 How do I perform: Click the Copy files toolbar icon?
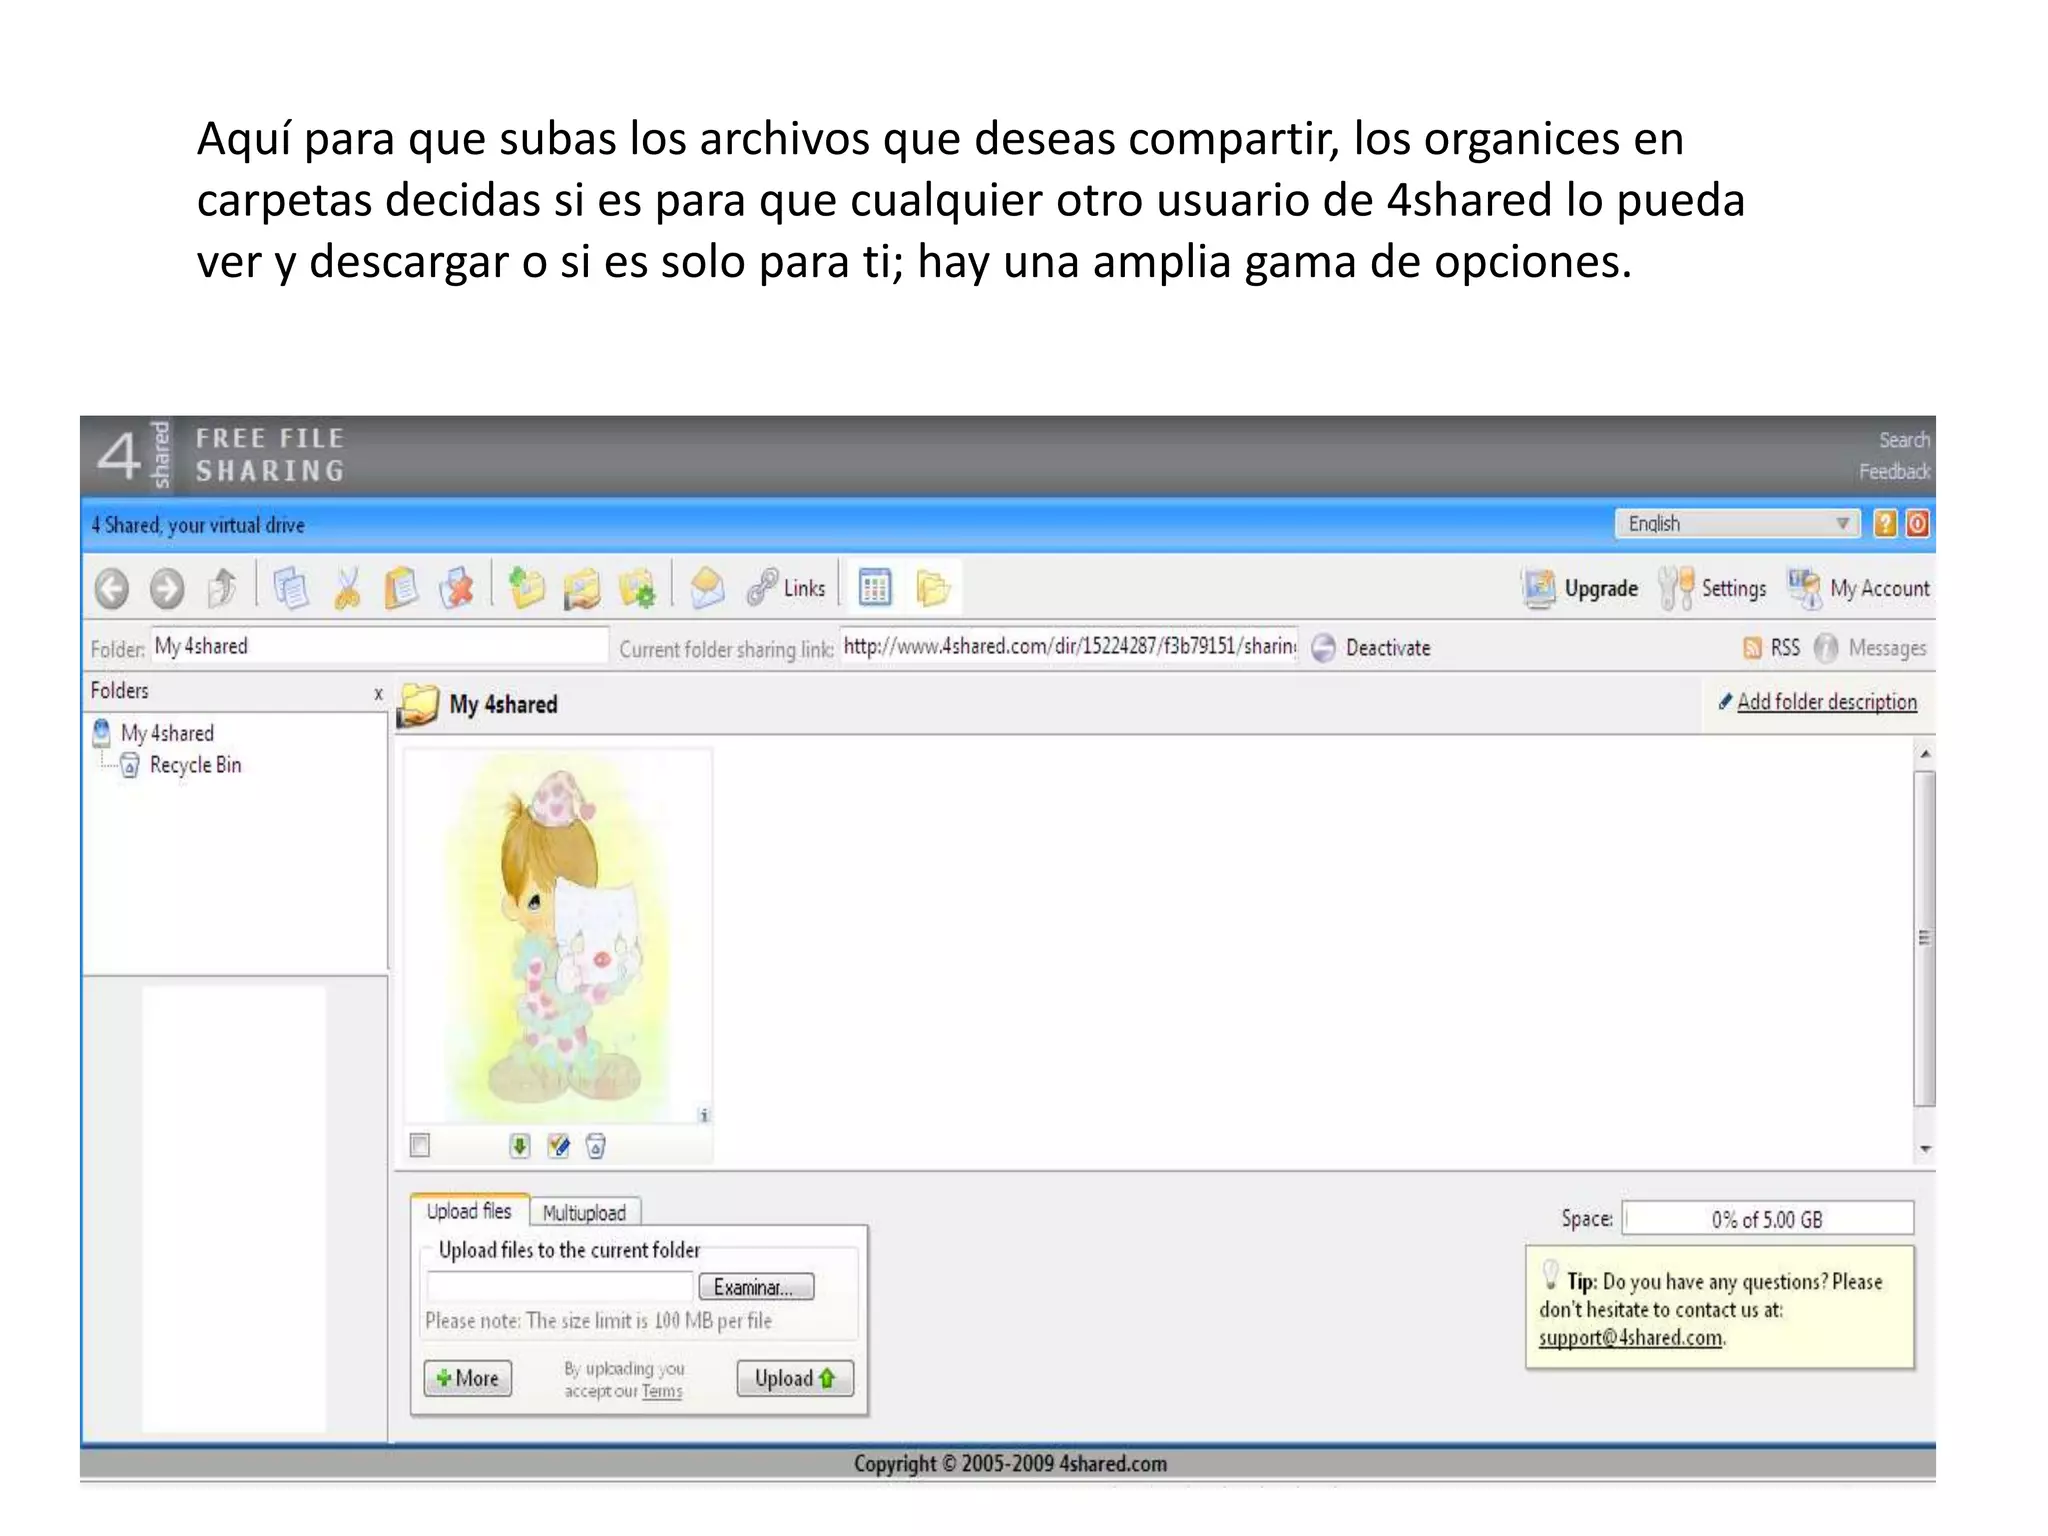coord(291,588)
